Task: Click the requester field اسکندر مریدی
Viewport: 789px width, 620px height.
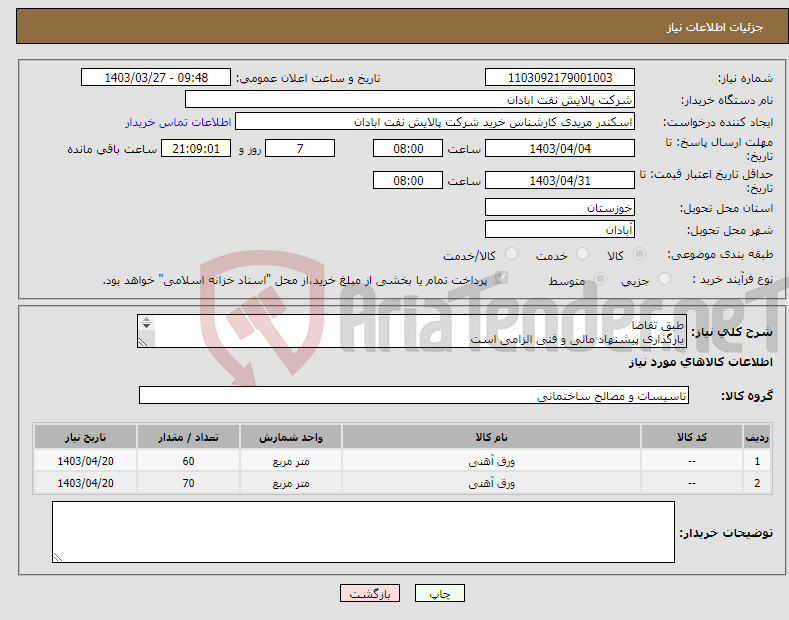Action: 435,122
